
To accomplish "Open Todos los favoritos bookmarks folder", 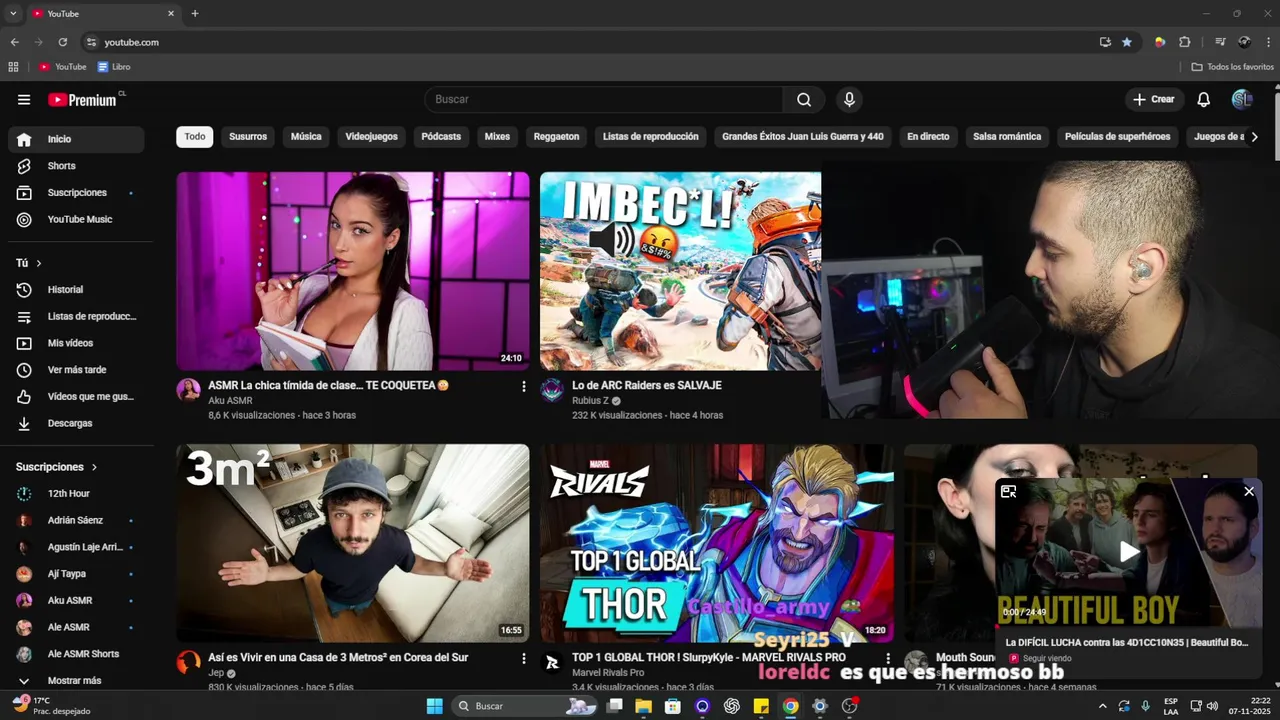I will [1232, 67].
